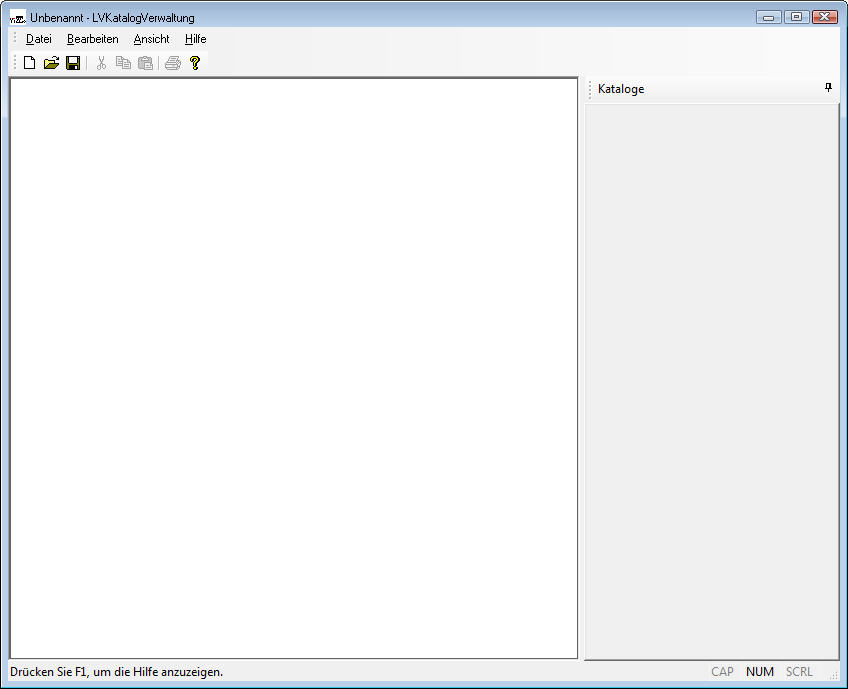The height and width of the screenshot is (689, 848).
Task: Open the Ansicht menu
Action: (151, 39)
